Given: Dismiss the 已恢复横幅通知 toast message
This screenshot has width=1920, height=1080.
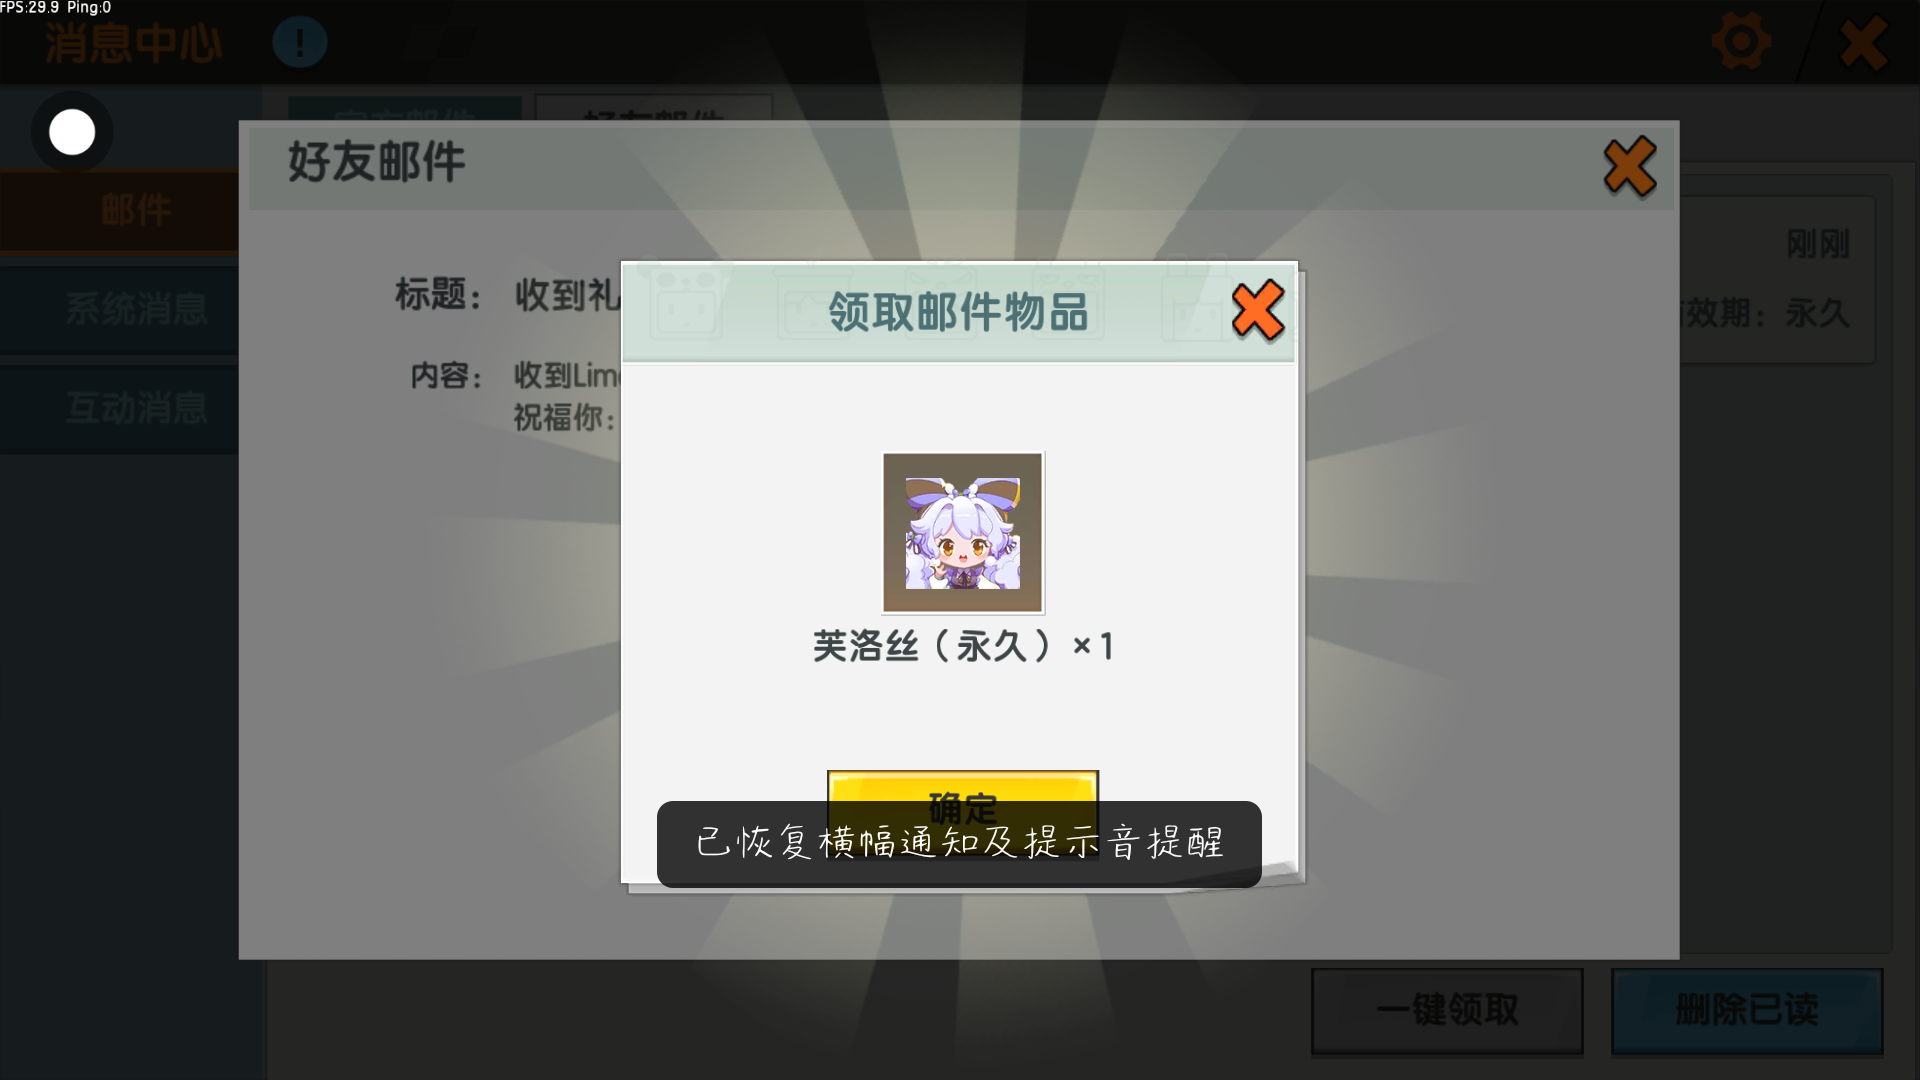Looking at the screenshot, I should click(x=959, y=843).
